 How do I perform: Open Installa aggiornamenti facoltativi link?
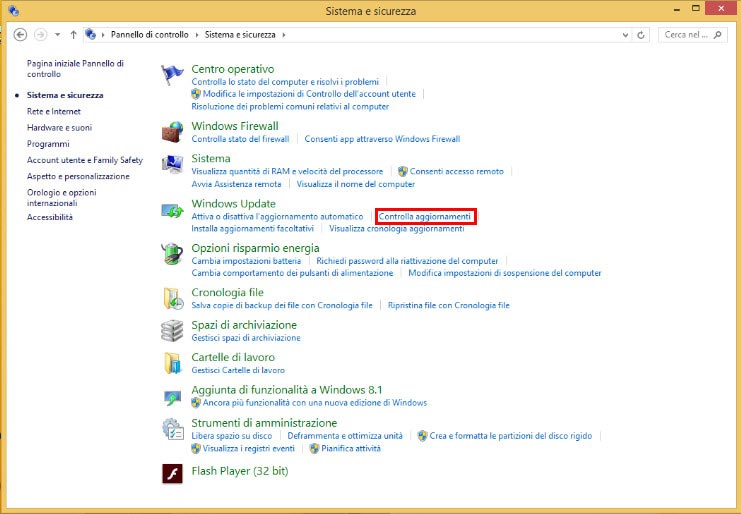(252, 228)
